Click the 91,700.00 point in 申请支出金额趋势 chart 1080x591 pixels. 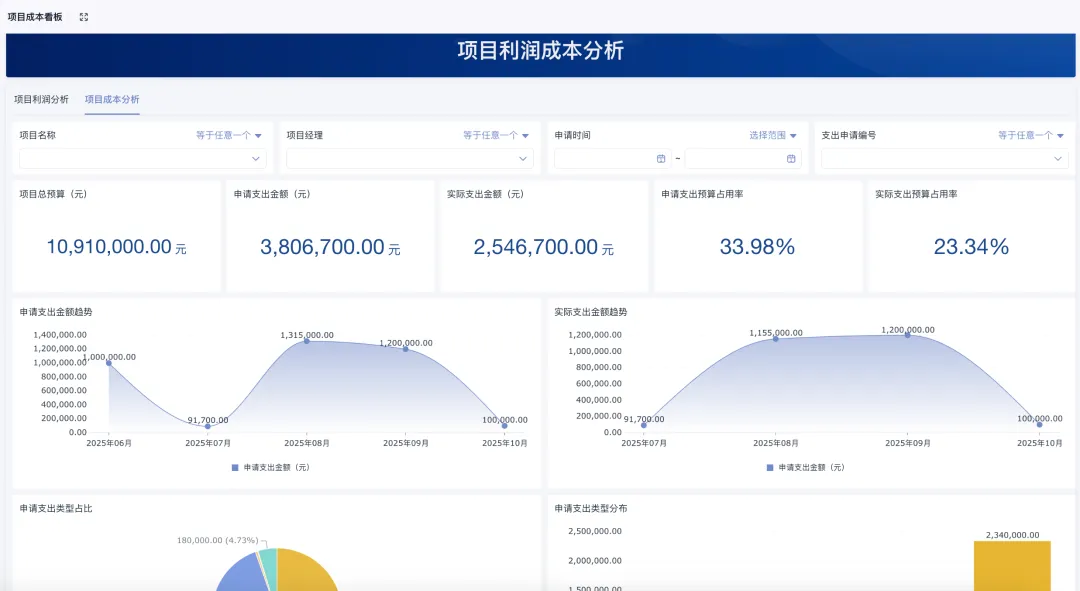pos(208,426)
